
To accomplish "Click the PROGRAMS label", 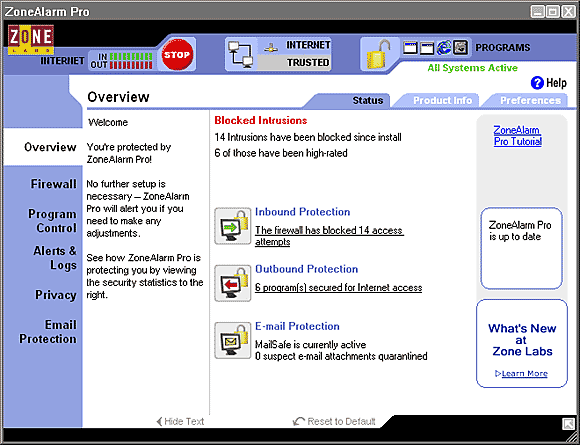I will tap(503, 48).
